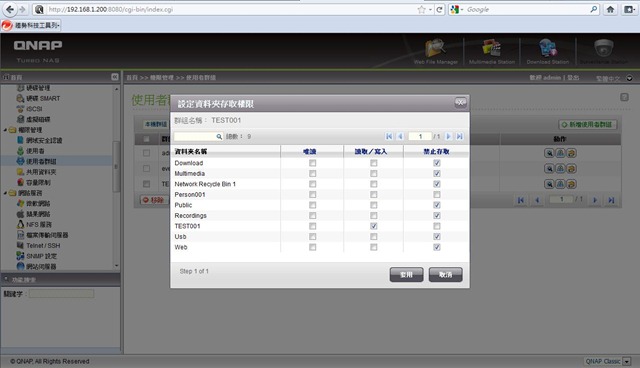Click the create new user group button

click(587, 124)
